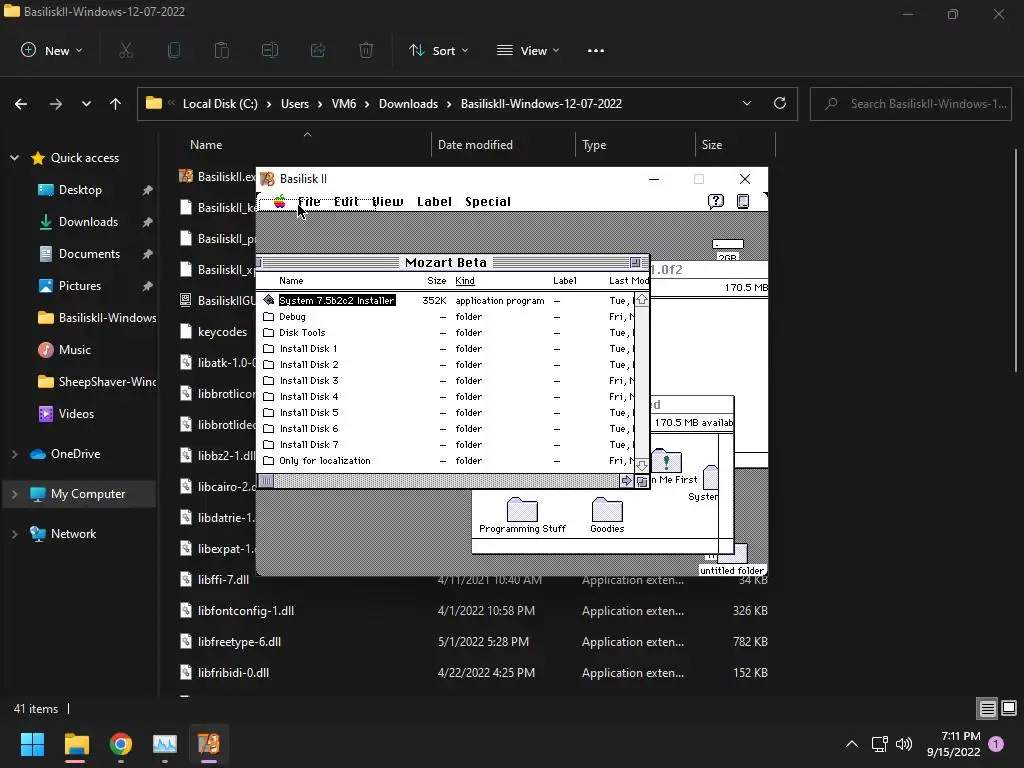
Task: Open the Label menu
Action: coord(434,202)
